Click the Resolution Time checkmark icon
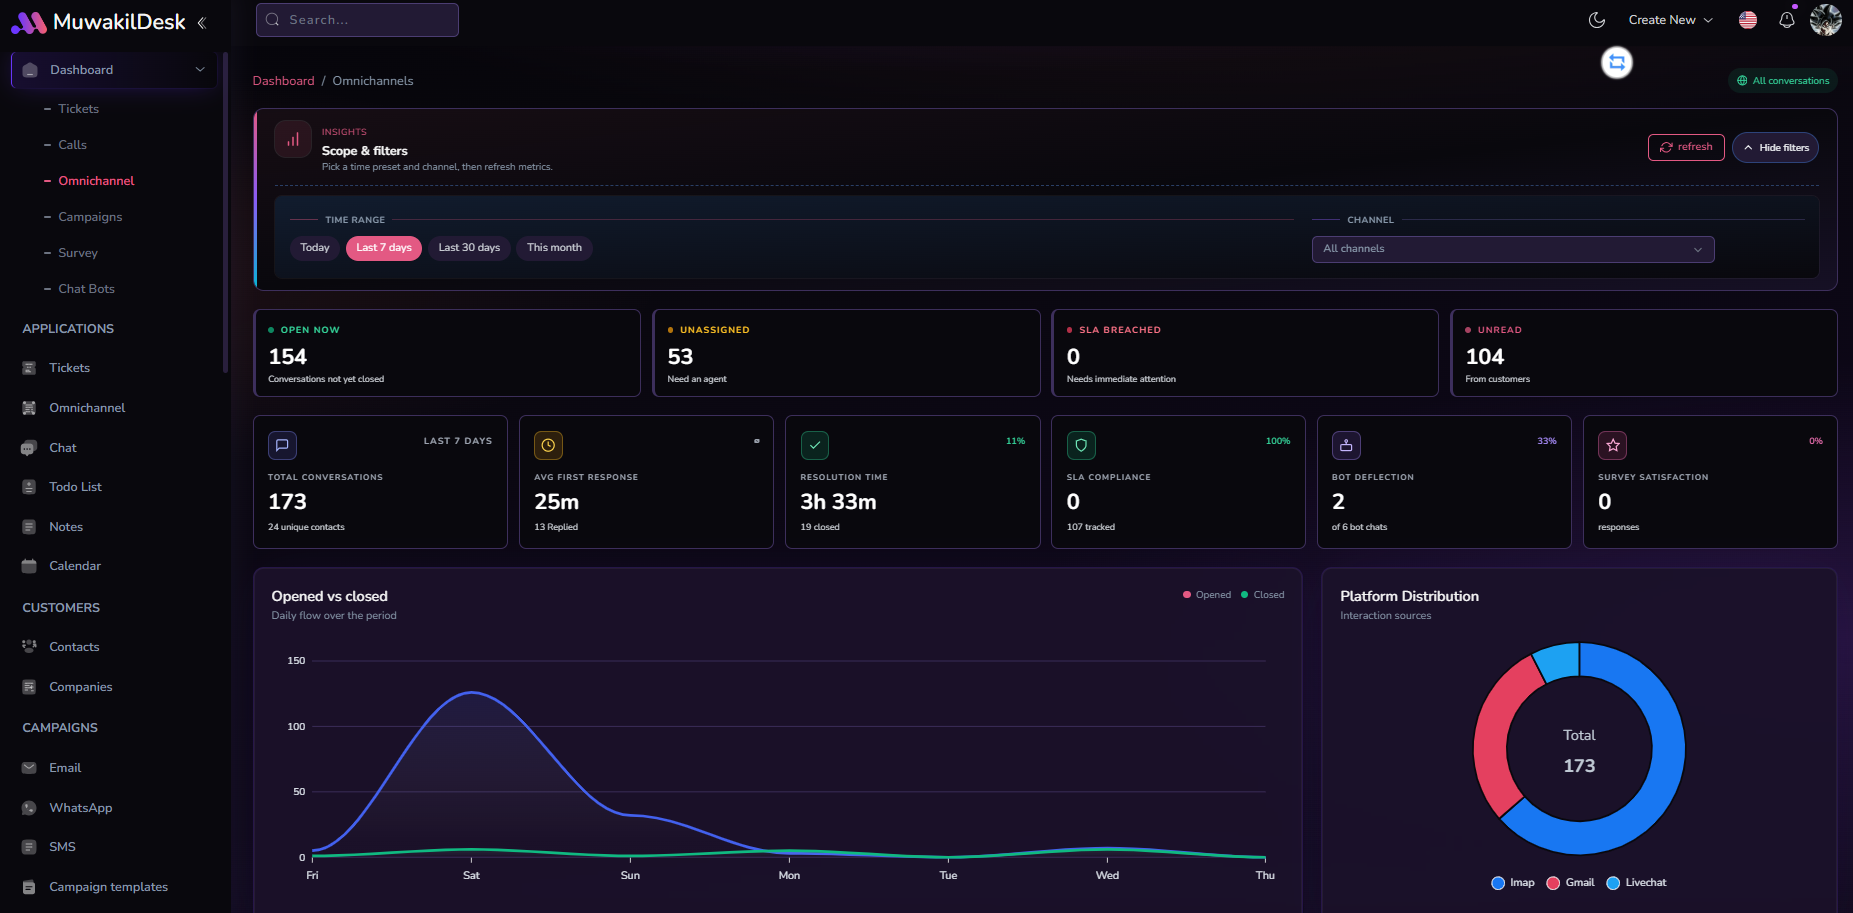The image size is (1853, 913). [815, 445]
